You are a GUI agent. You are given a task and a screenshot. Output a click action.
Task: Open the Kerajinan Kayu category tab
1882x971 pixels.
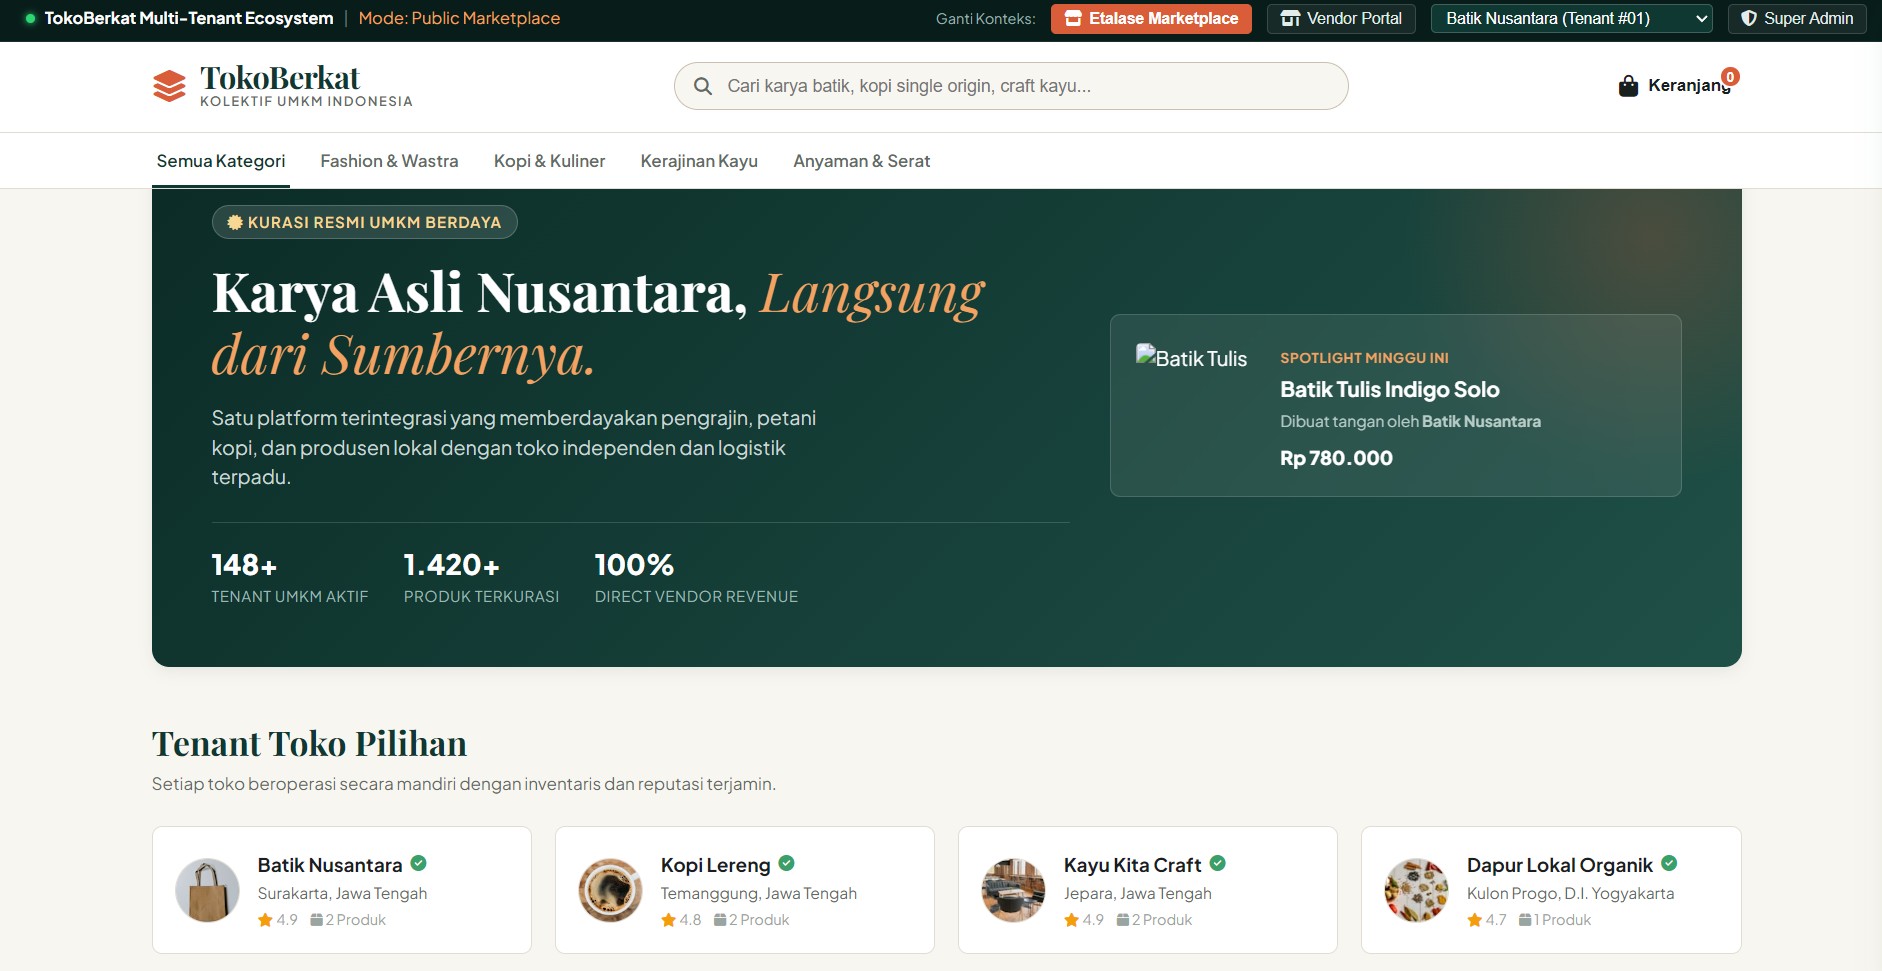pos(699,161)
